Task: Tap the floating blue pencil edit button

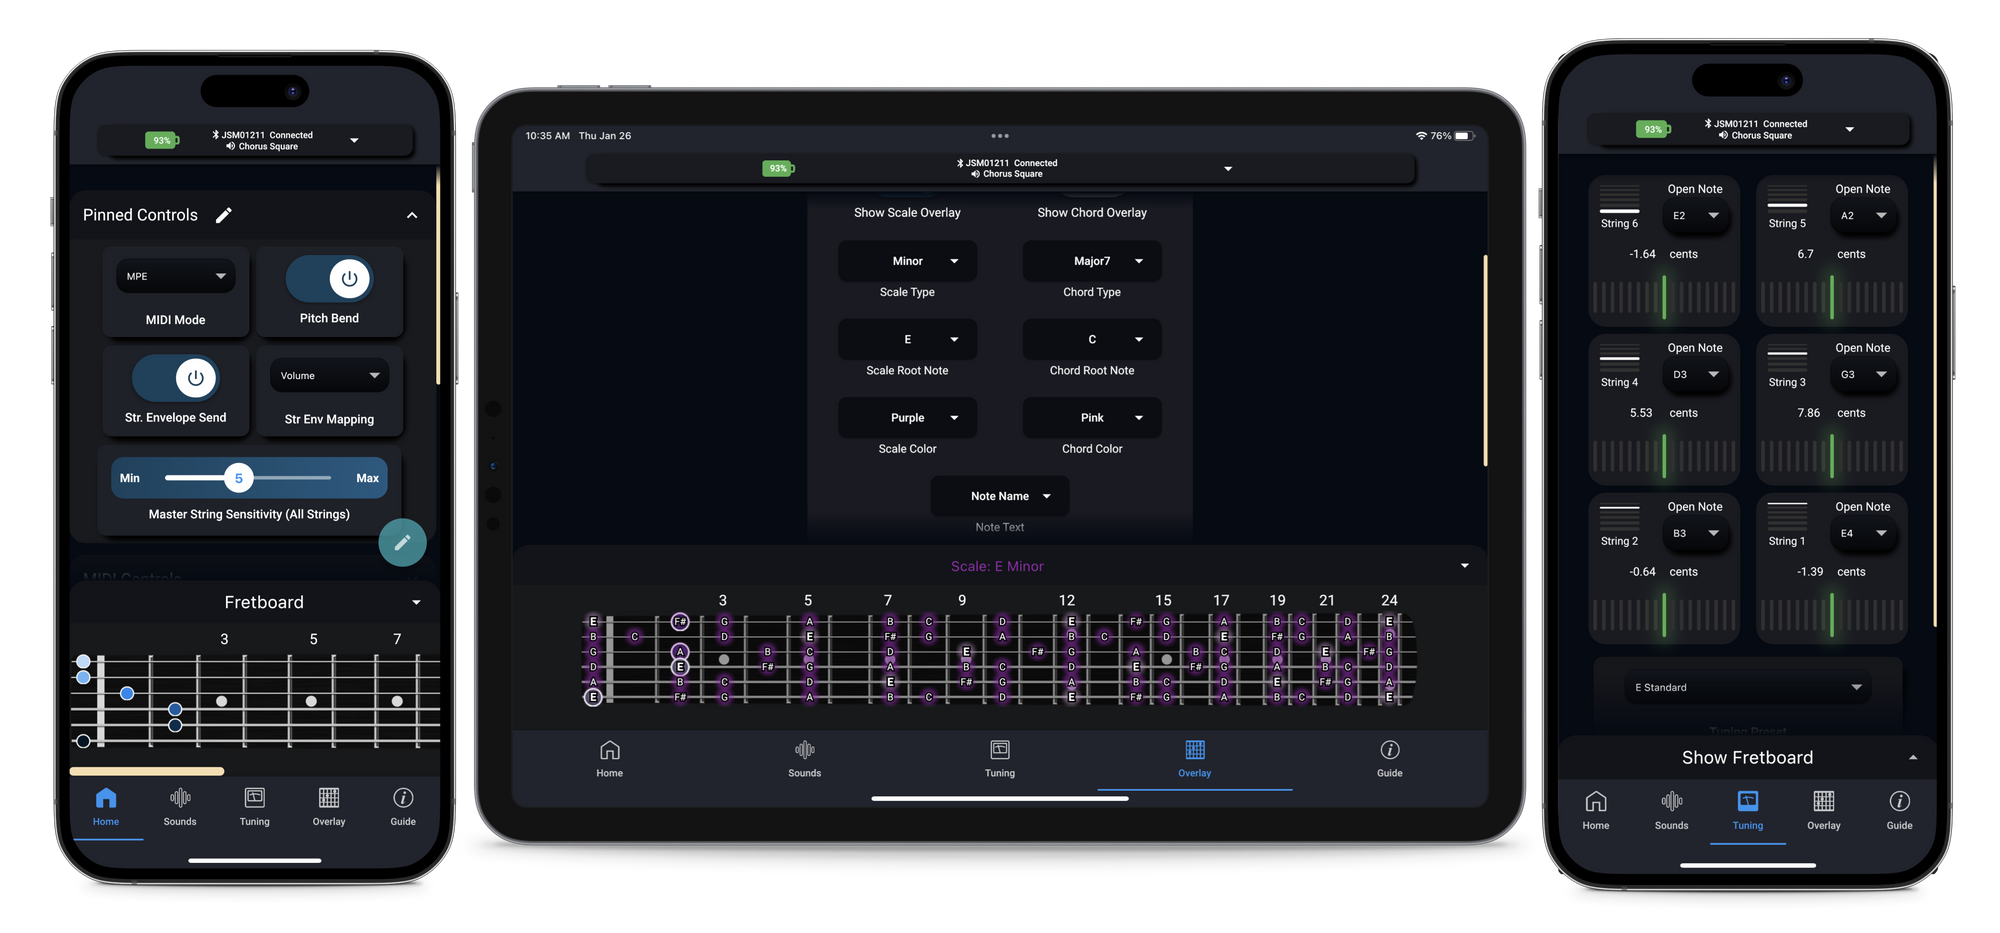Action: [x=403, y=542]
